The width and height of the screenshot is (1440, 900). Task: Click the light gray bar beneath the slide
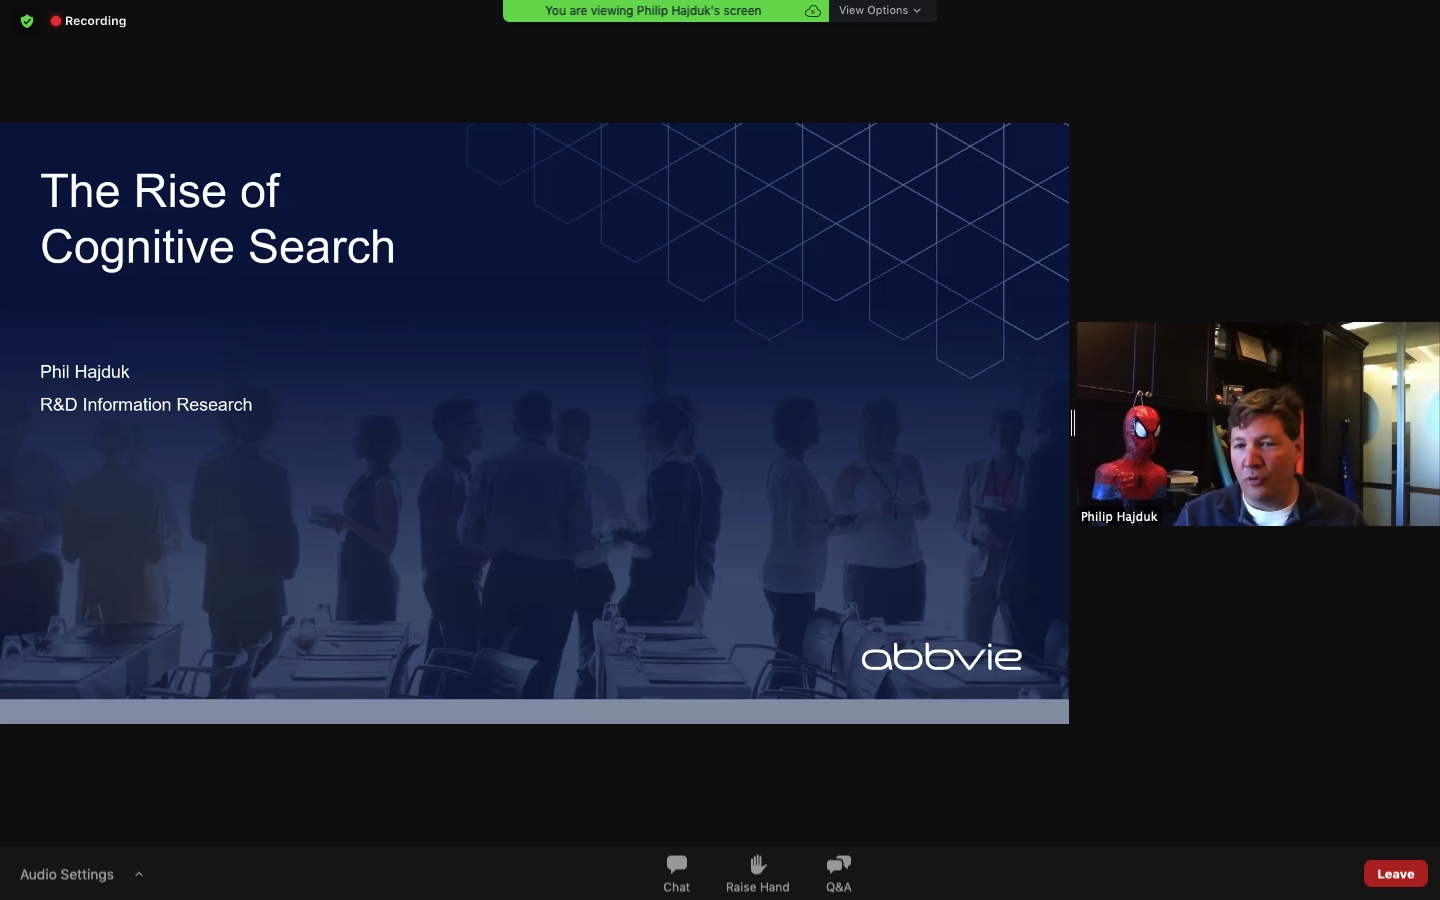[534, 711]
